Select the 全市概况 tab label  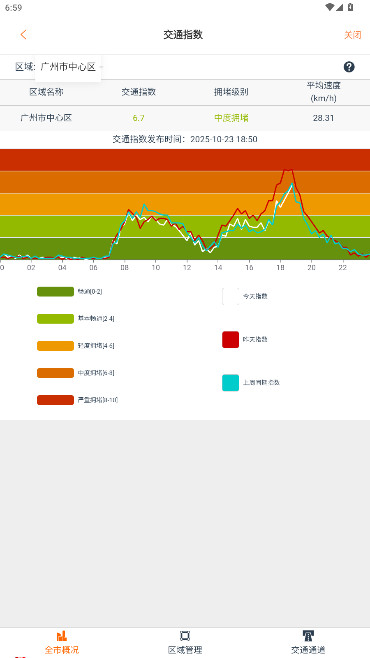[x=62, y=650]
